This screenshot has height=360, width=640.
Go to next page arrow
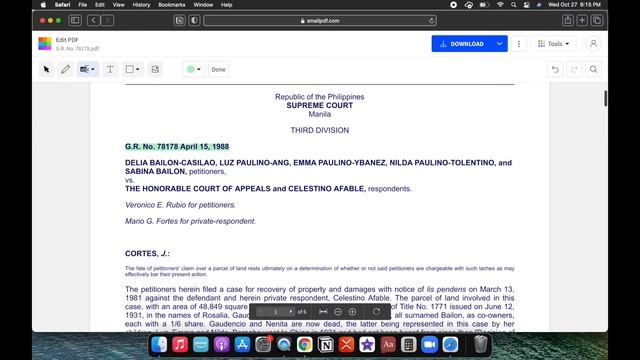(290, 312)
